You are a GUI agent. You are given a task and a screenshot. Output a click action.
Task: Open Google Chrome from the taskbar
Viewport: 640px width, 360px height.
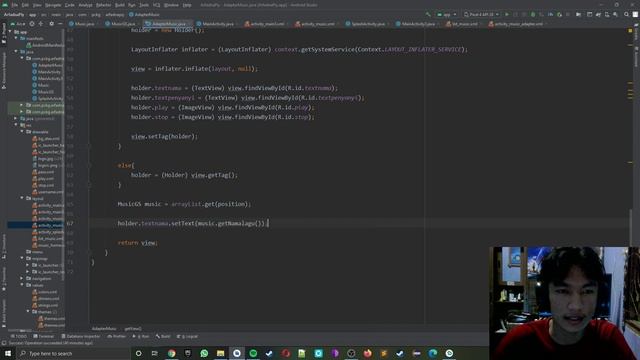tap(171, 353)
